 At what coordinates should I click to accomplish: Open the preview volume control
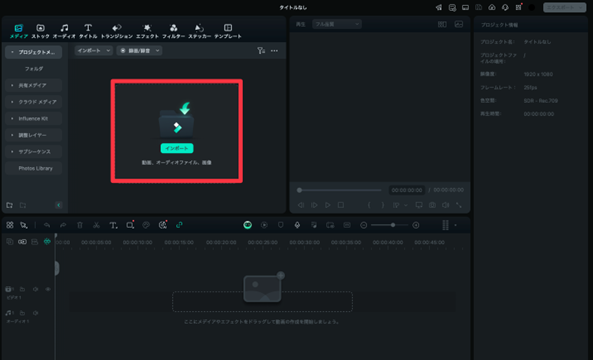[x=446, y=205]
